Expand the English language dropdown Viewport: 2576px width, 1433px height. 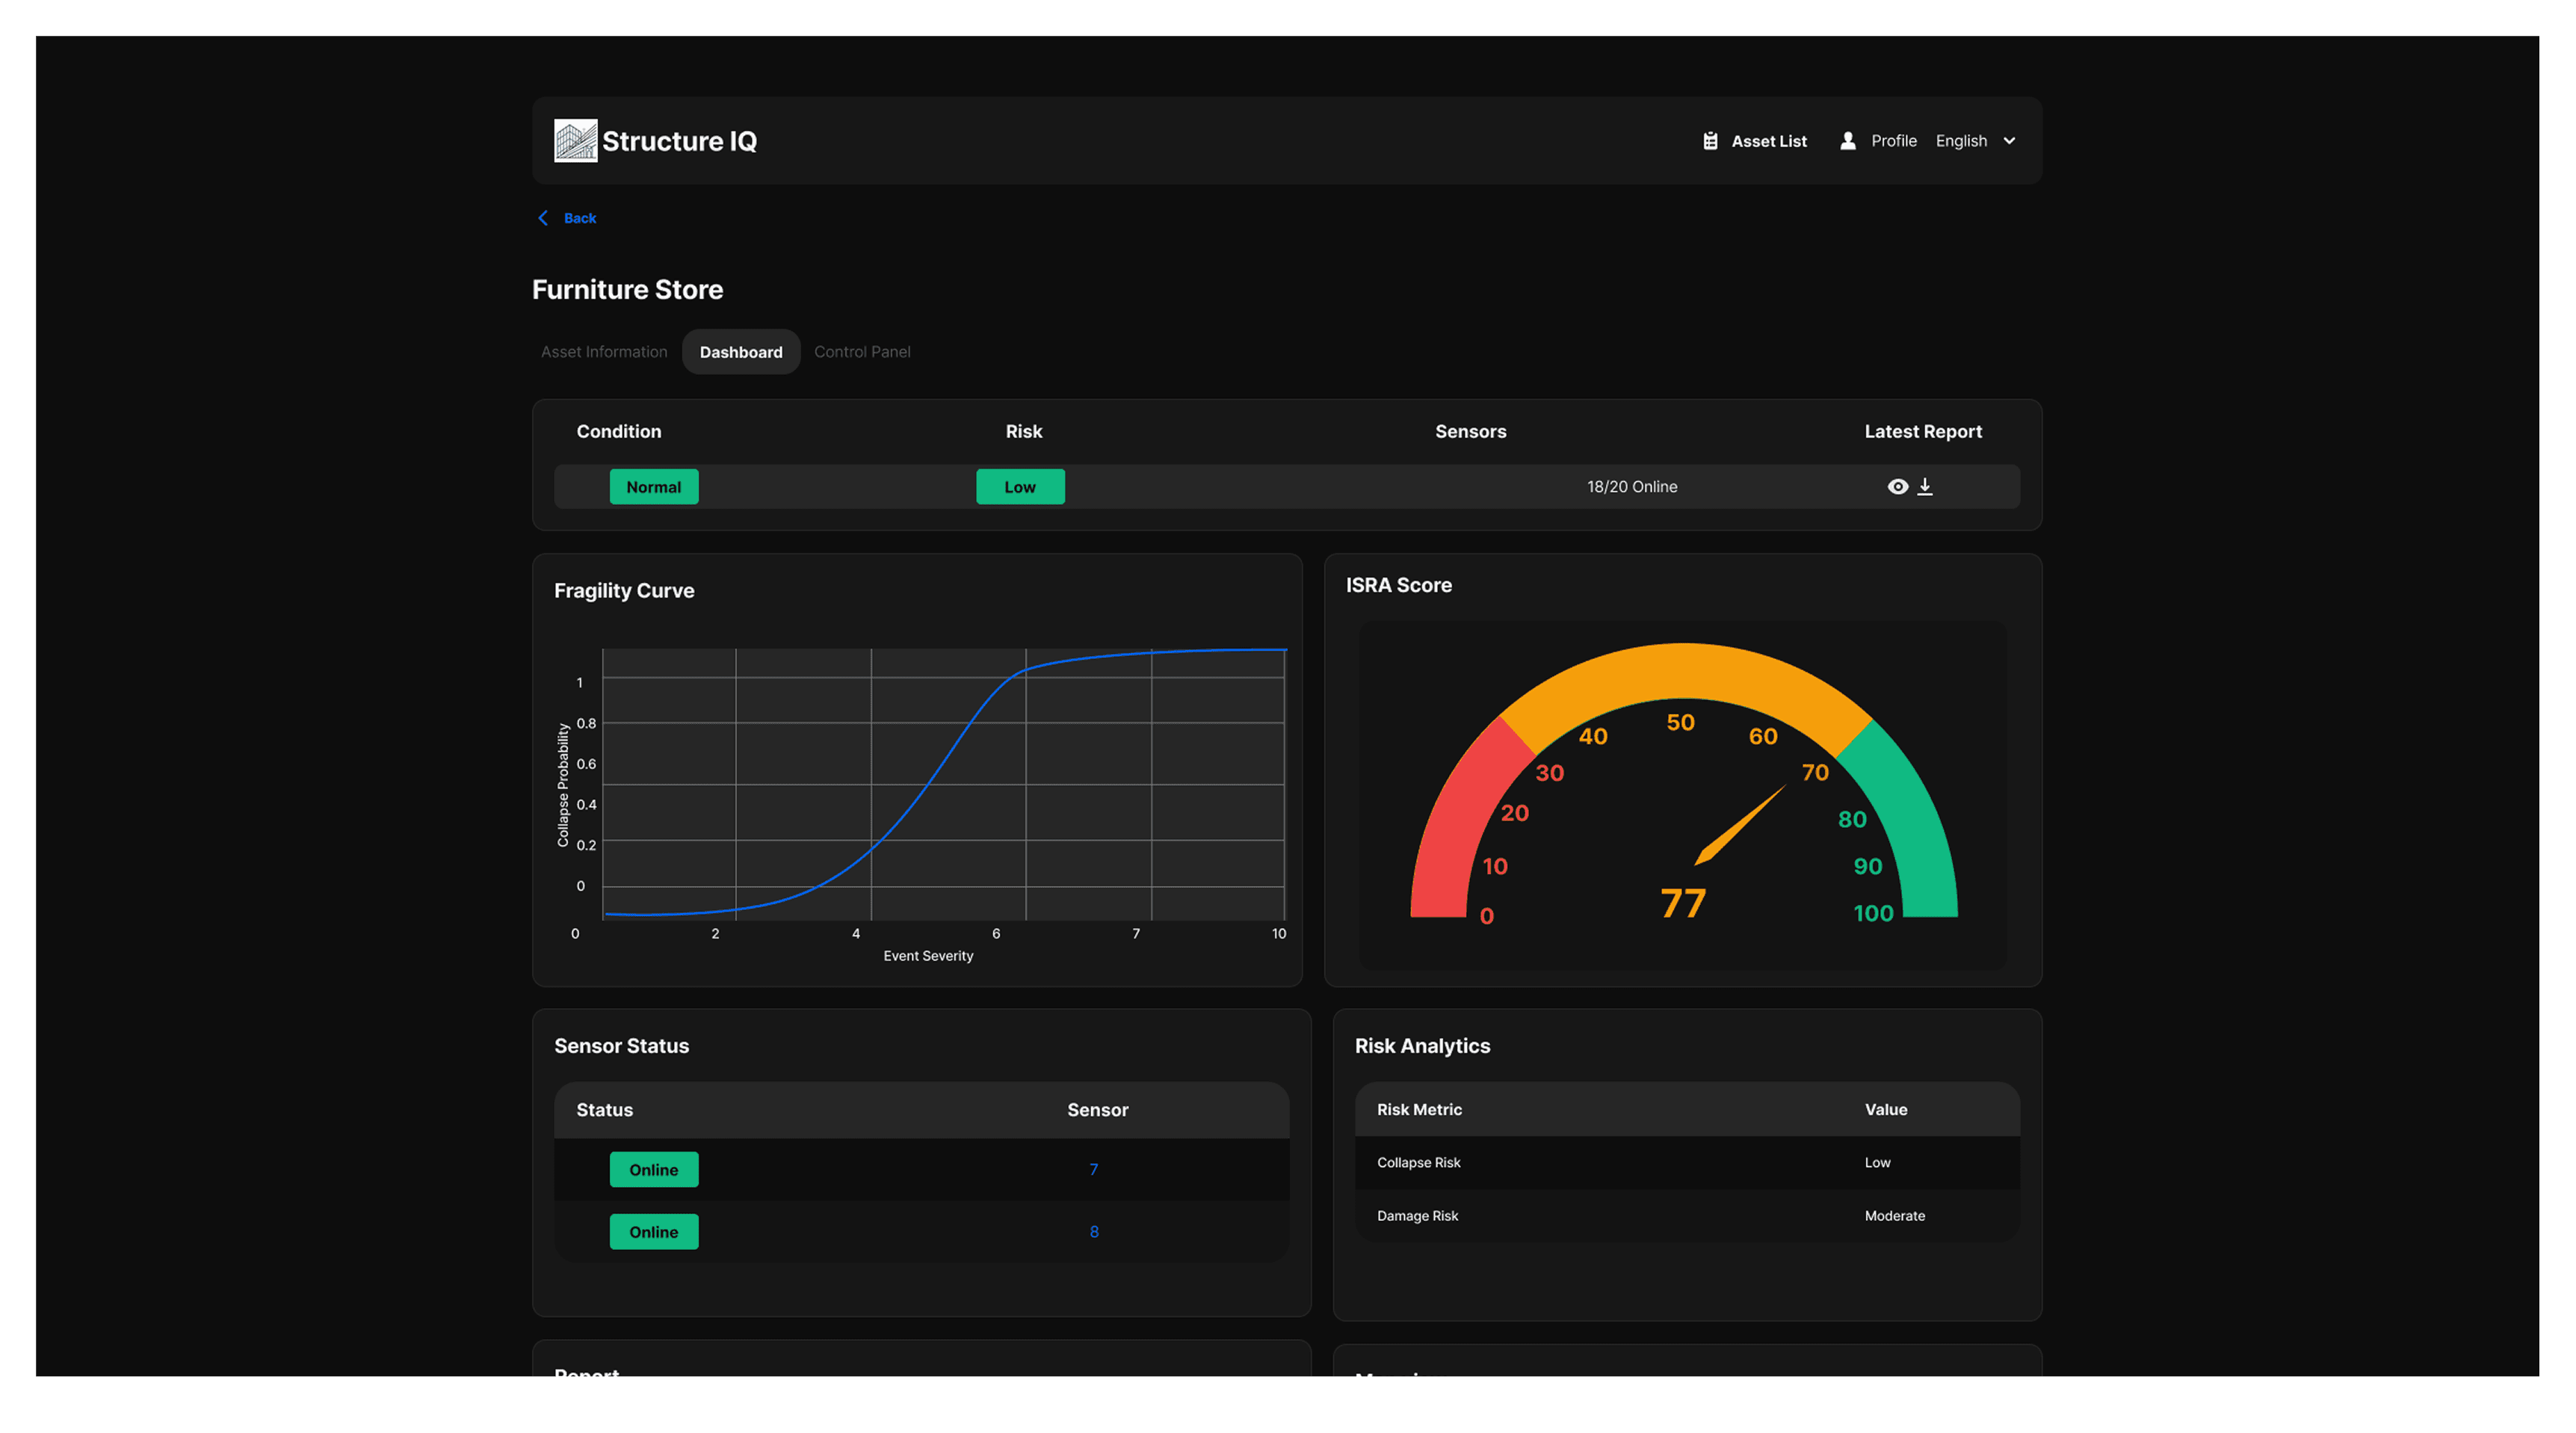click(x=1961, y=141)
